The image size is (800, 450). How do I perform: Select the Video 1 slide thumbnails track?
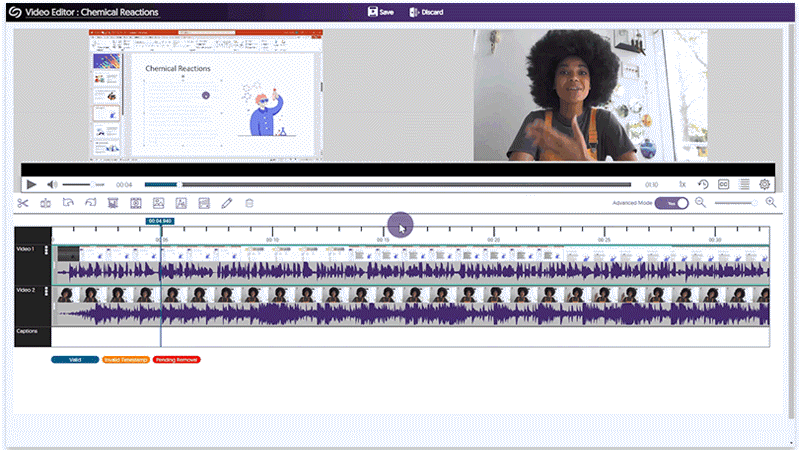[x=411, y=254]
